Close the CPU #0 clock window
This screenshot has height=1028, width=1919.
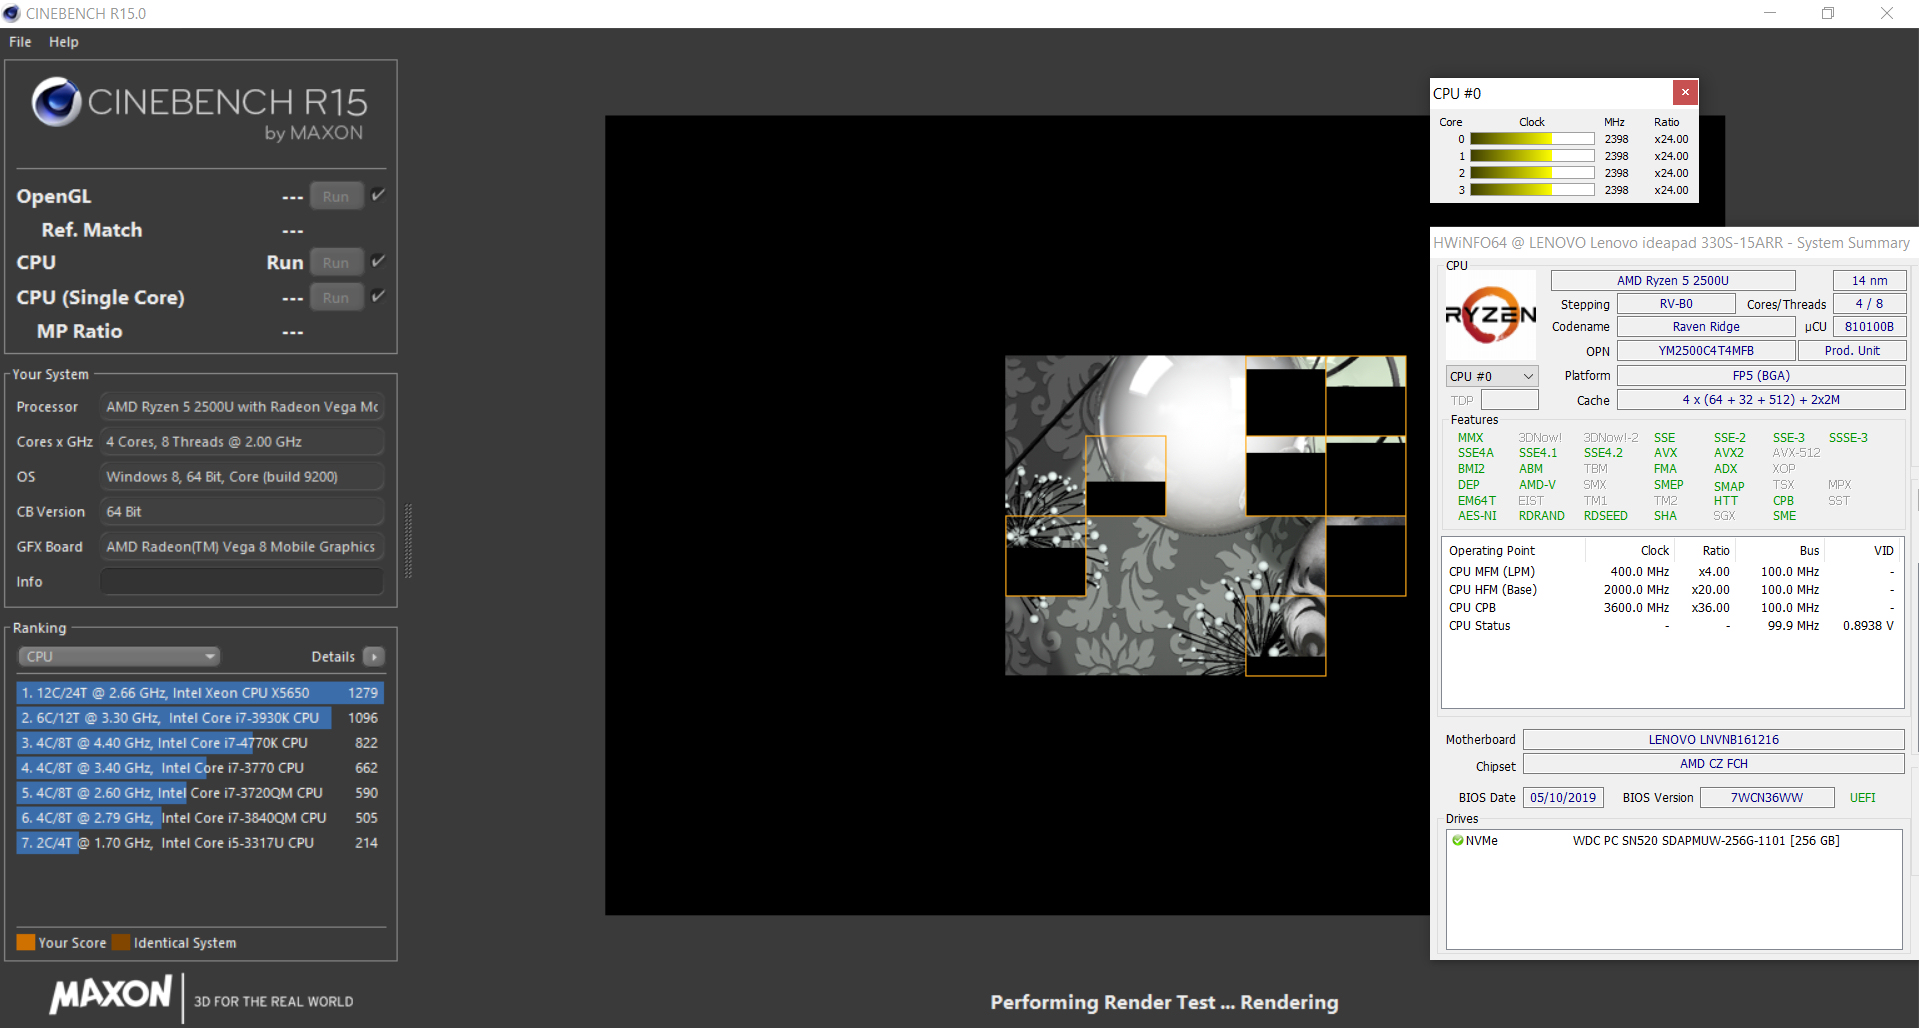[x=1685, y=93]
